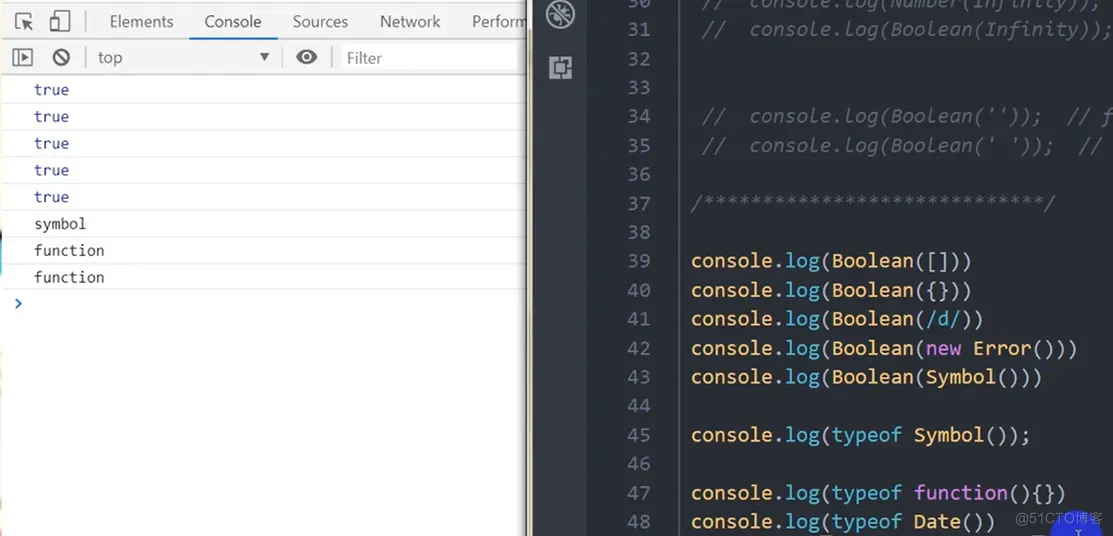Place cursor on the typeof Symbol() line
1113x536 pixels.
click(860, 435)
